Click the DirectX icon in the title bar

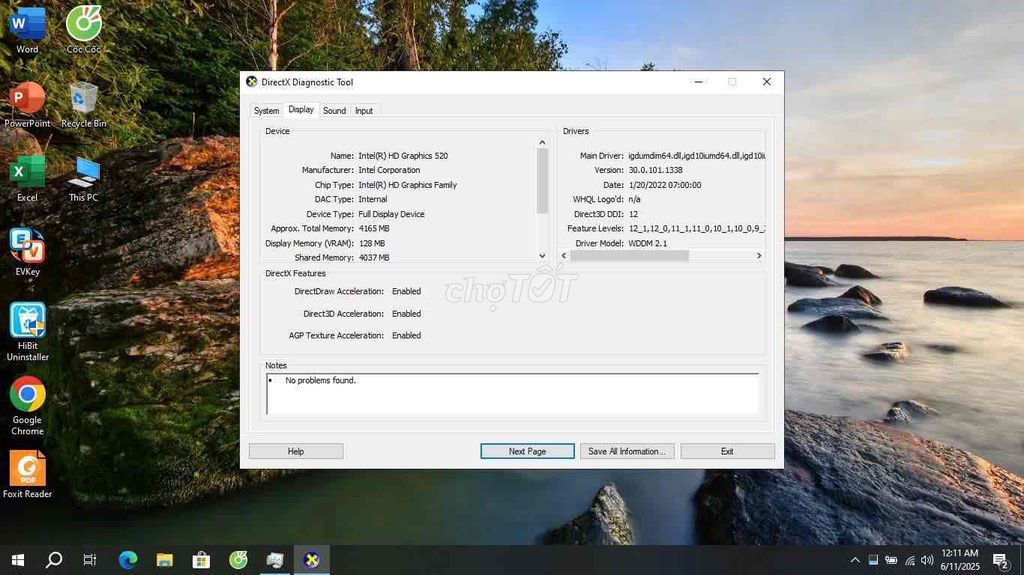tap(251, 82)
